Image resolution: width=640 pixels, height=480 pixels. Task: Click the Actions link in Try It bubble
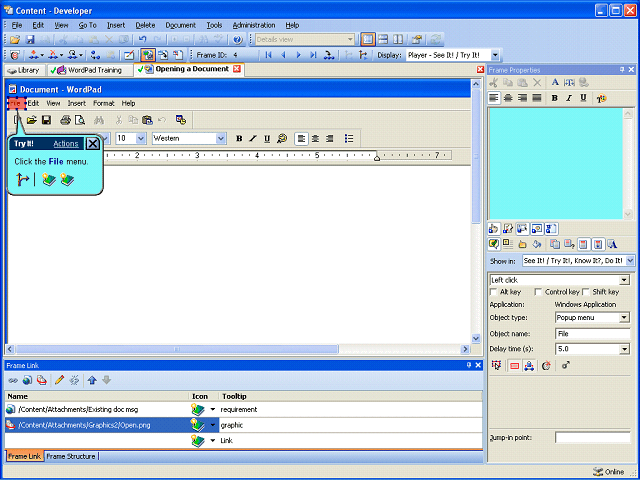point(66,144)
